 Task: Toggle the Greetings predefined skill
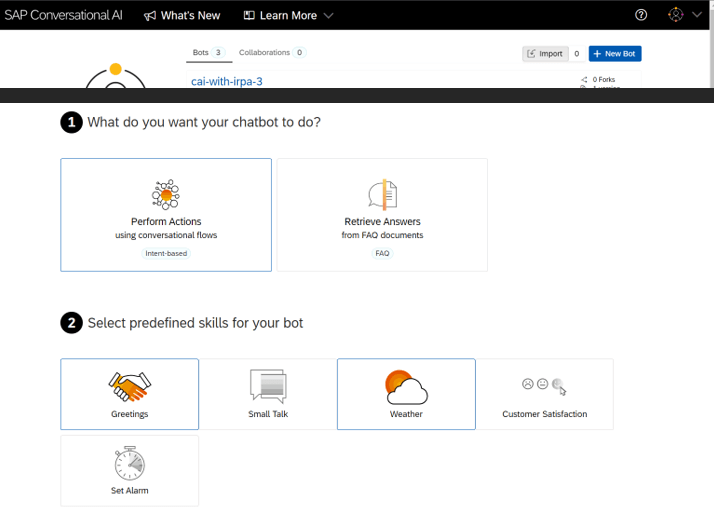coord(129,394)
